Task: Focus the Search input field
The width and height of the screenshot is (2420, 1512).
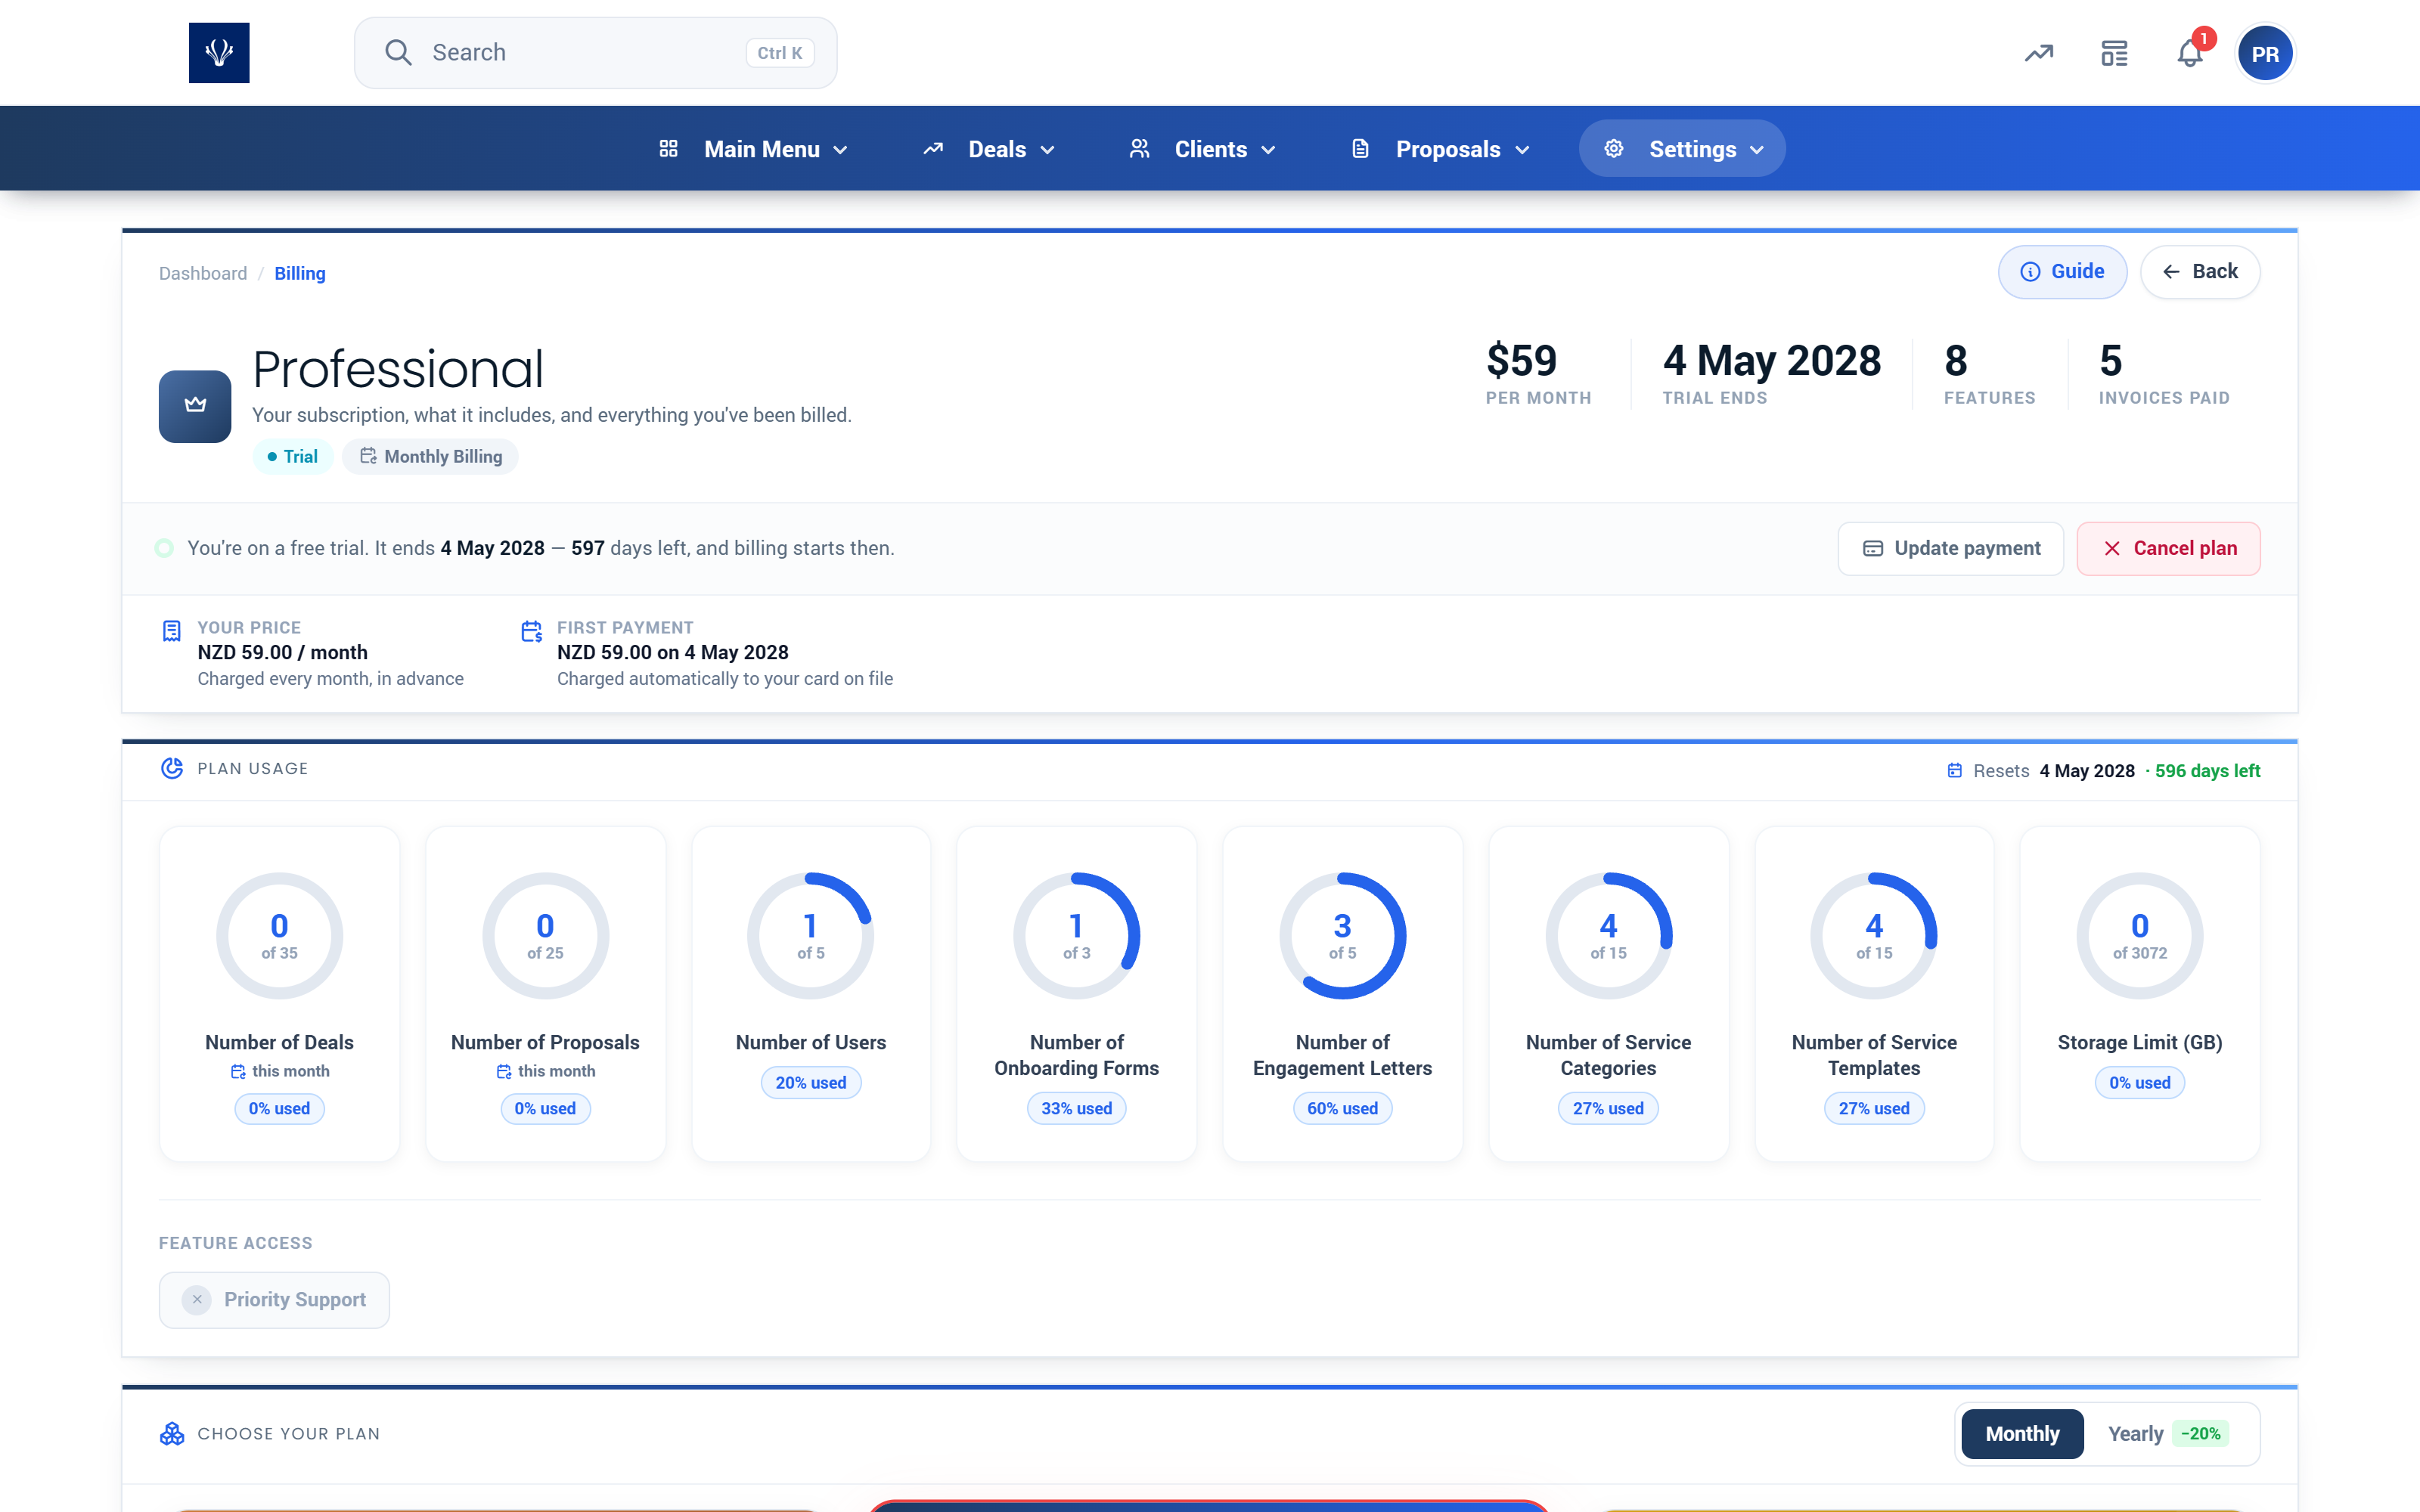Action: coord(596,53)
